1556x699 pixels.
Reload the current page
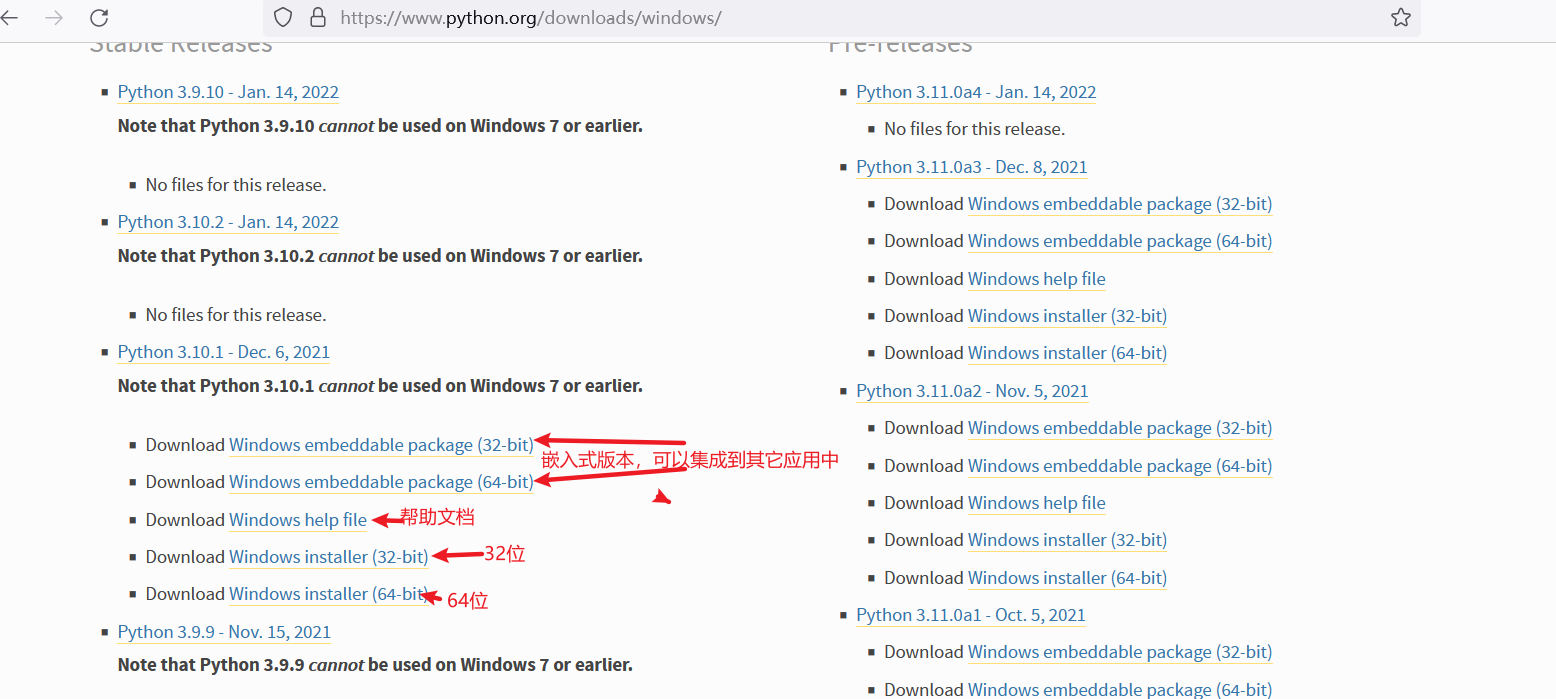(x=99, y=18)
